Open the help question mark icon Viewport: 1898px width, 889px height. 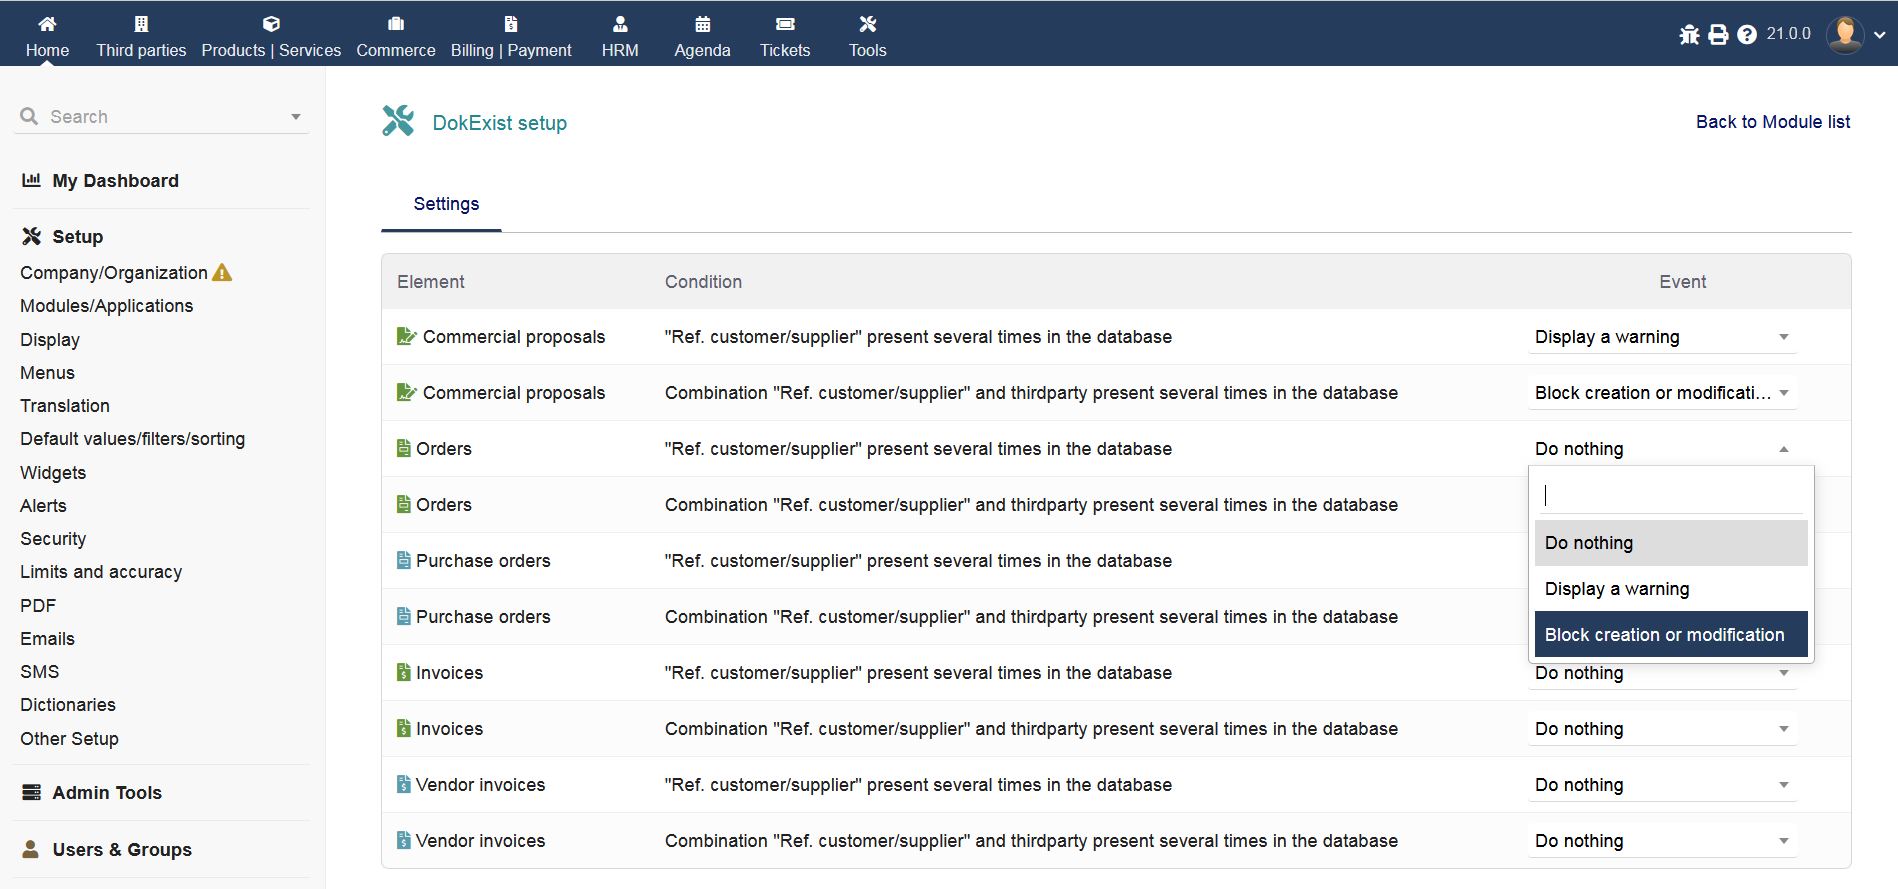1747,35
